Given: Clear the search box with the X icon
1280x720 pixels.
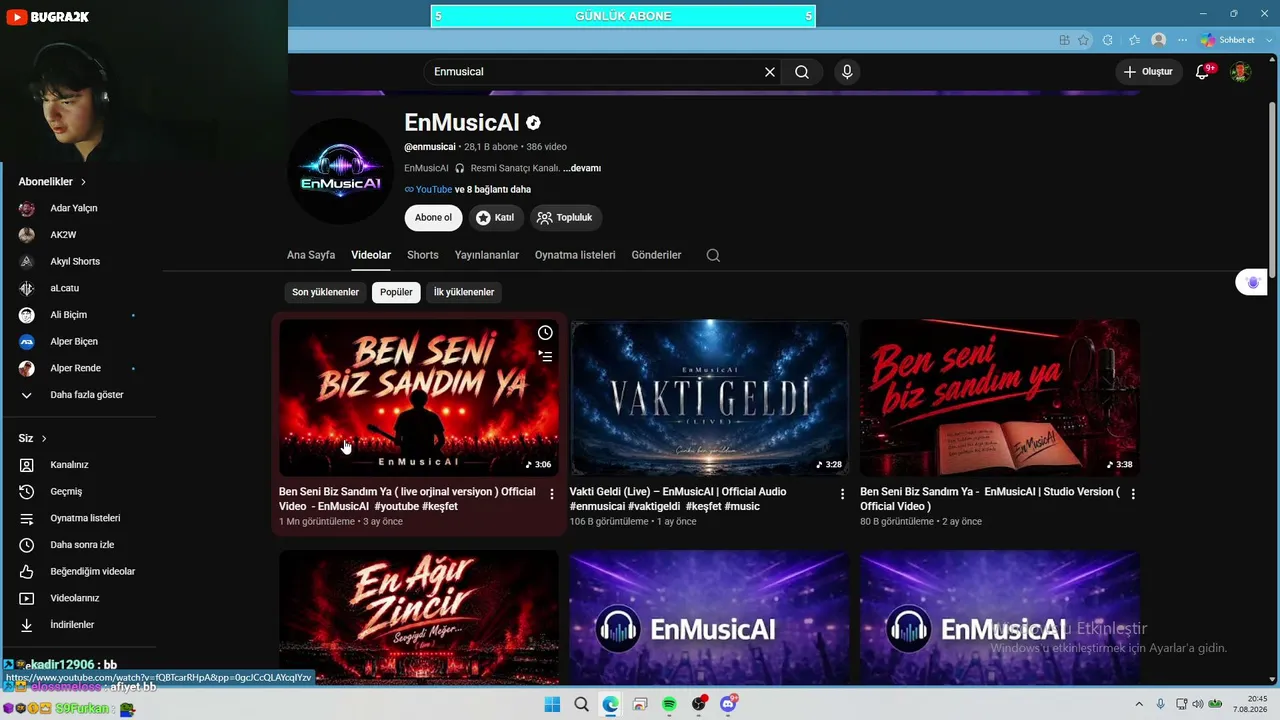Looking at the screenshot, I should (770, 72).
